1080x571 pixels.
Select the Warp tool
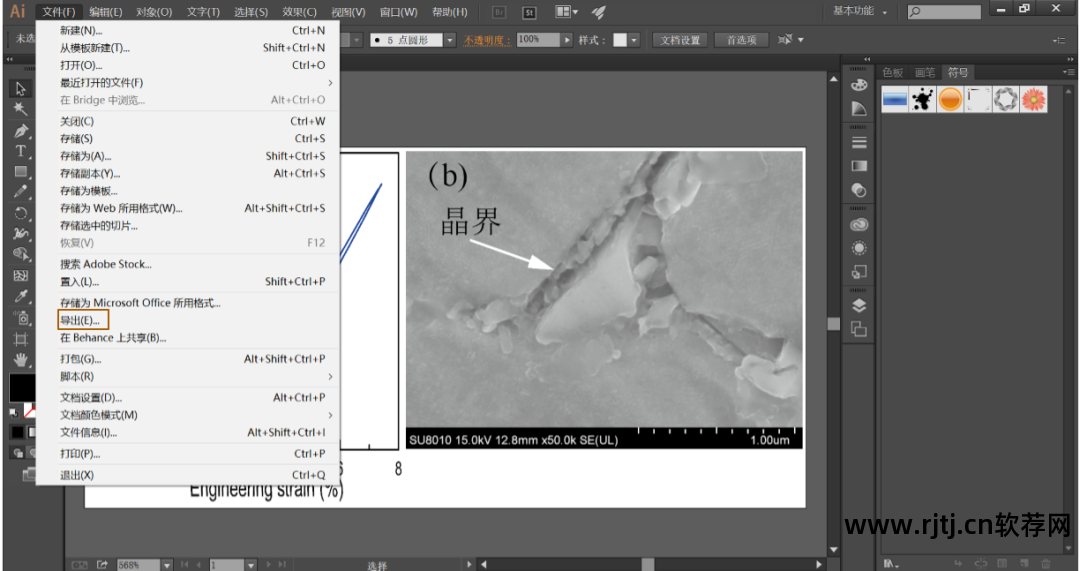pos(20,233)
